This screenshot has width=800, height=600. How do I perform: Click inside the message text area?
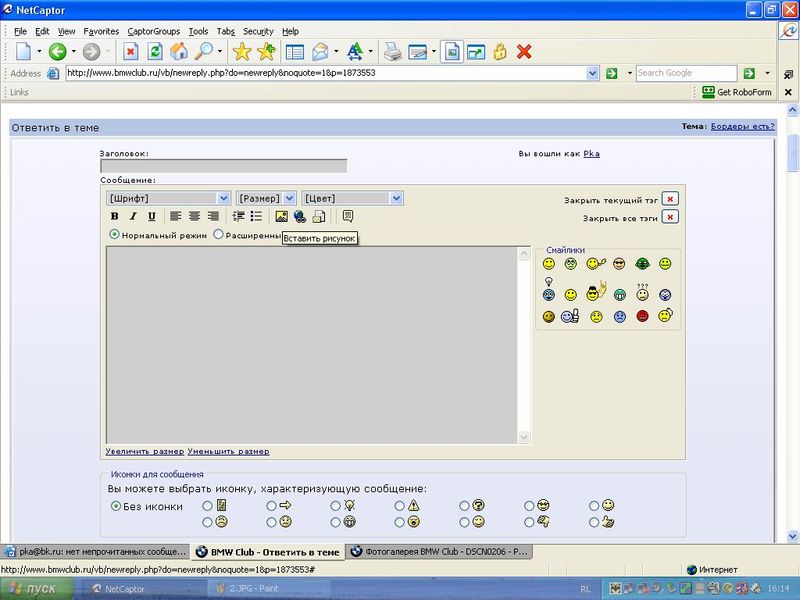tap(312, 345)
